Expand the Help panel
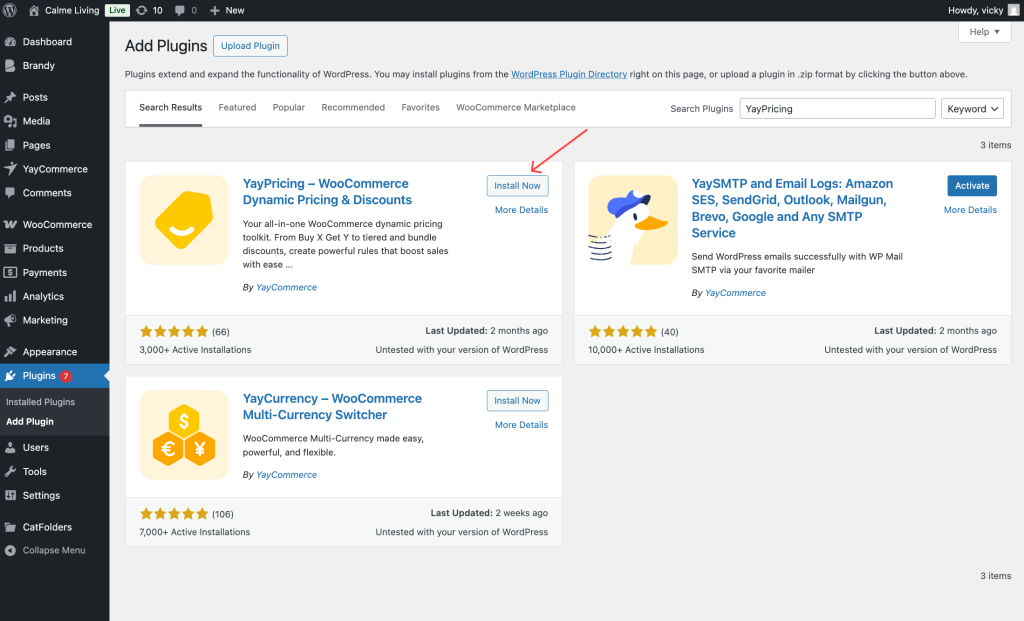Image resolution: width=1024 pixels, height=621 pixels. [984, 31]
